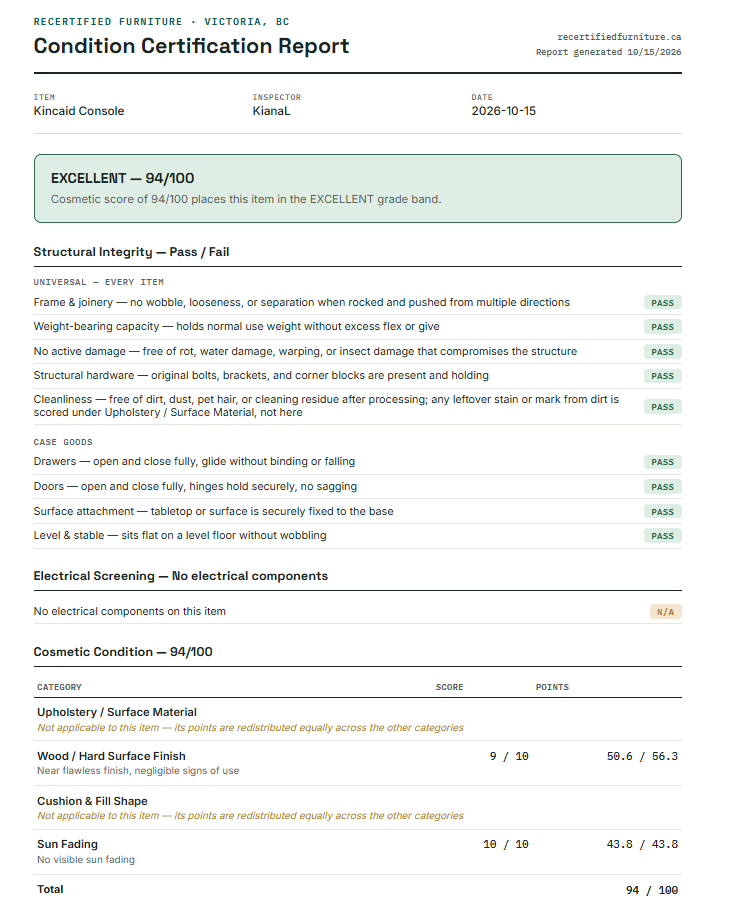
Task: Click the Cleanliness criterion description
Action: click(x=326, y=406)
